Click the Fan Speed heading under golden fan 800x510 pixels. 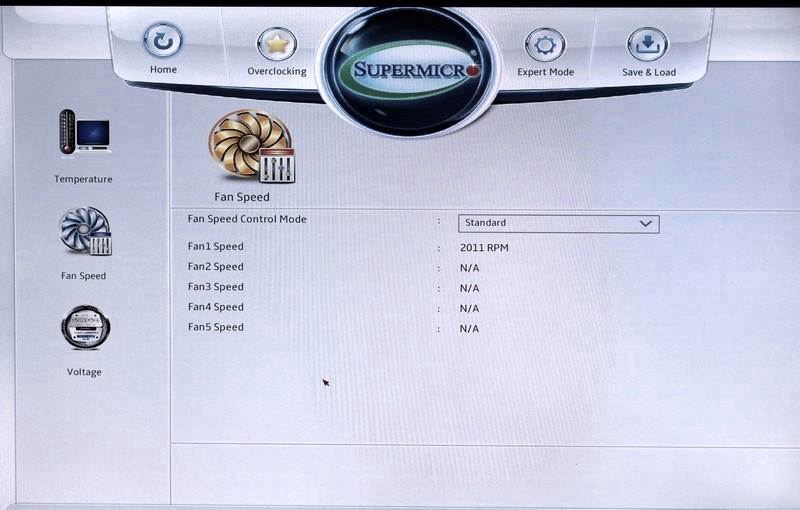point(242,197)
